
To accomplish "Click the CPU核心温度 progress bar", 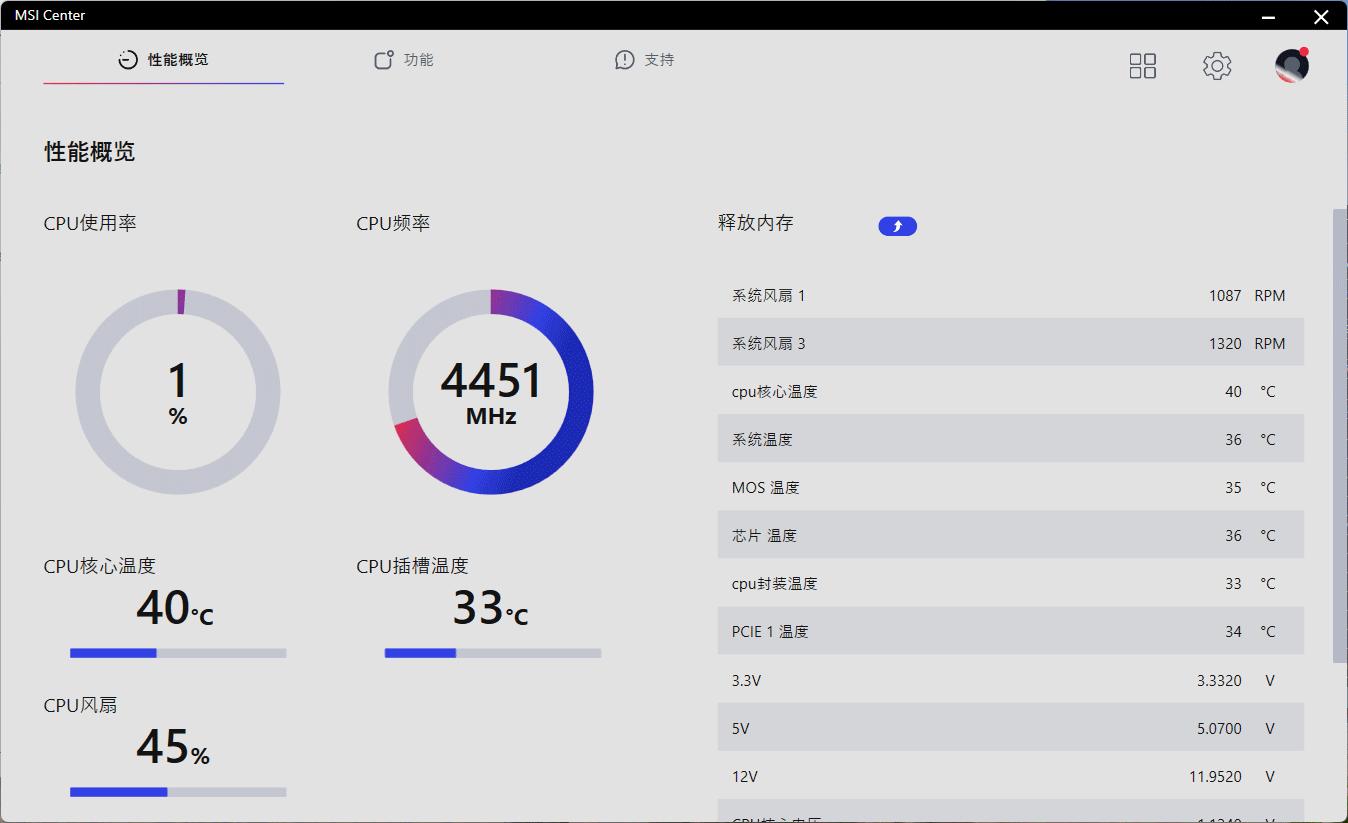I will click(176, 652).
